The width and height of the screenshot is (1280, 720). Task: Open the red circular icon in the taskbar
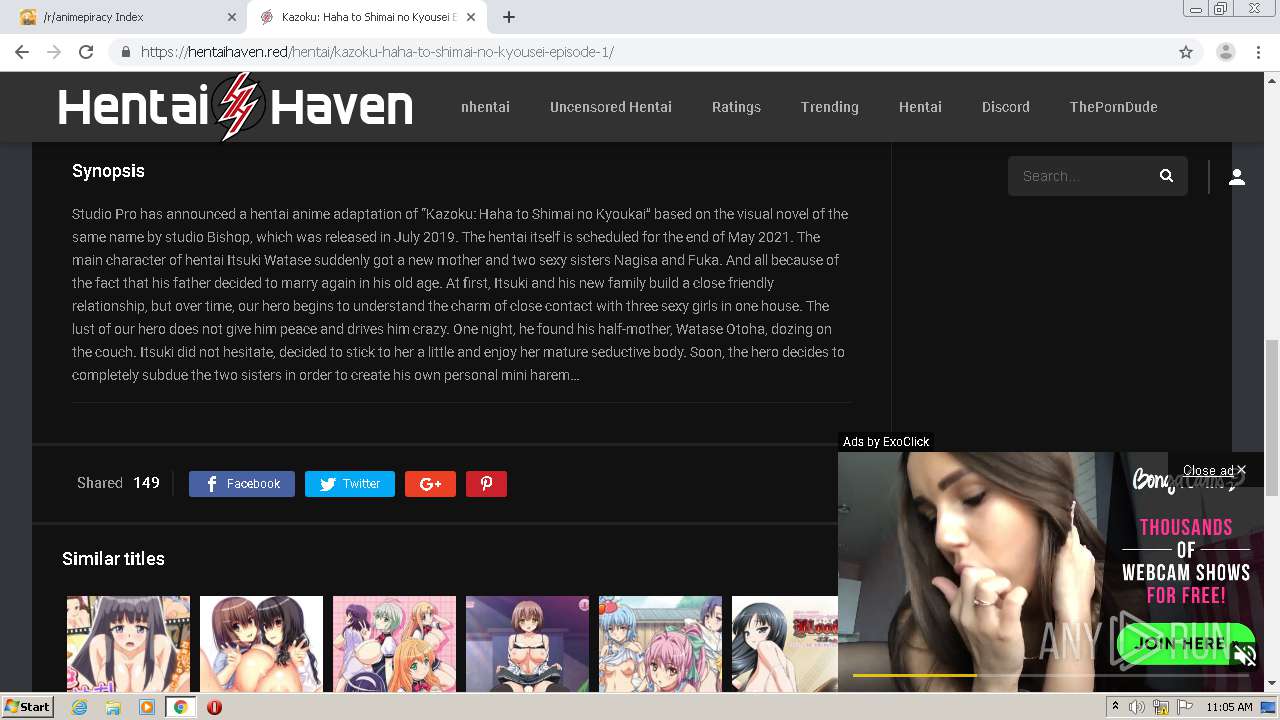click(x=214, y=707)
